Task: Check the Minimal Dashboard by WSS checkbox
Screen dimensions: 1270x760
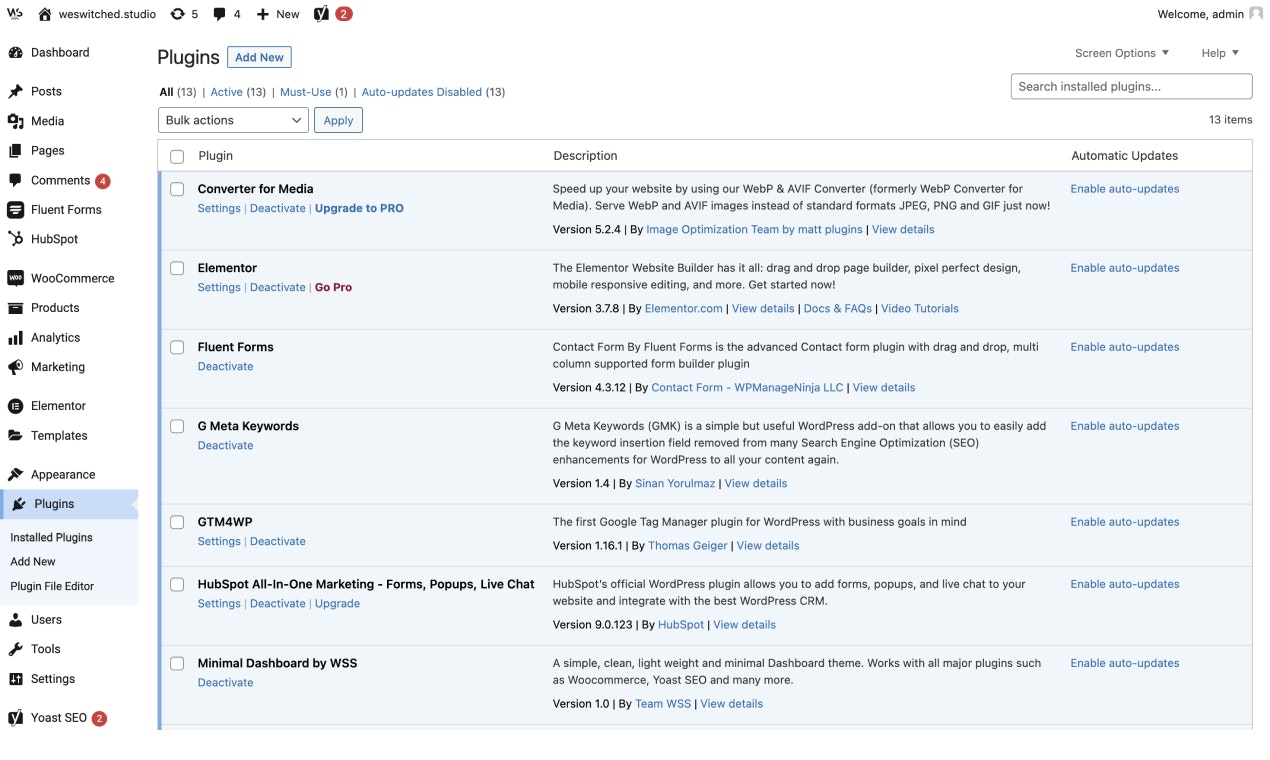Action: (x=177, y=663)
